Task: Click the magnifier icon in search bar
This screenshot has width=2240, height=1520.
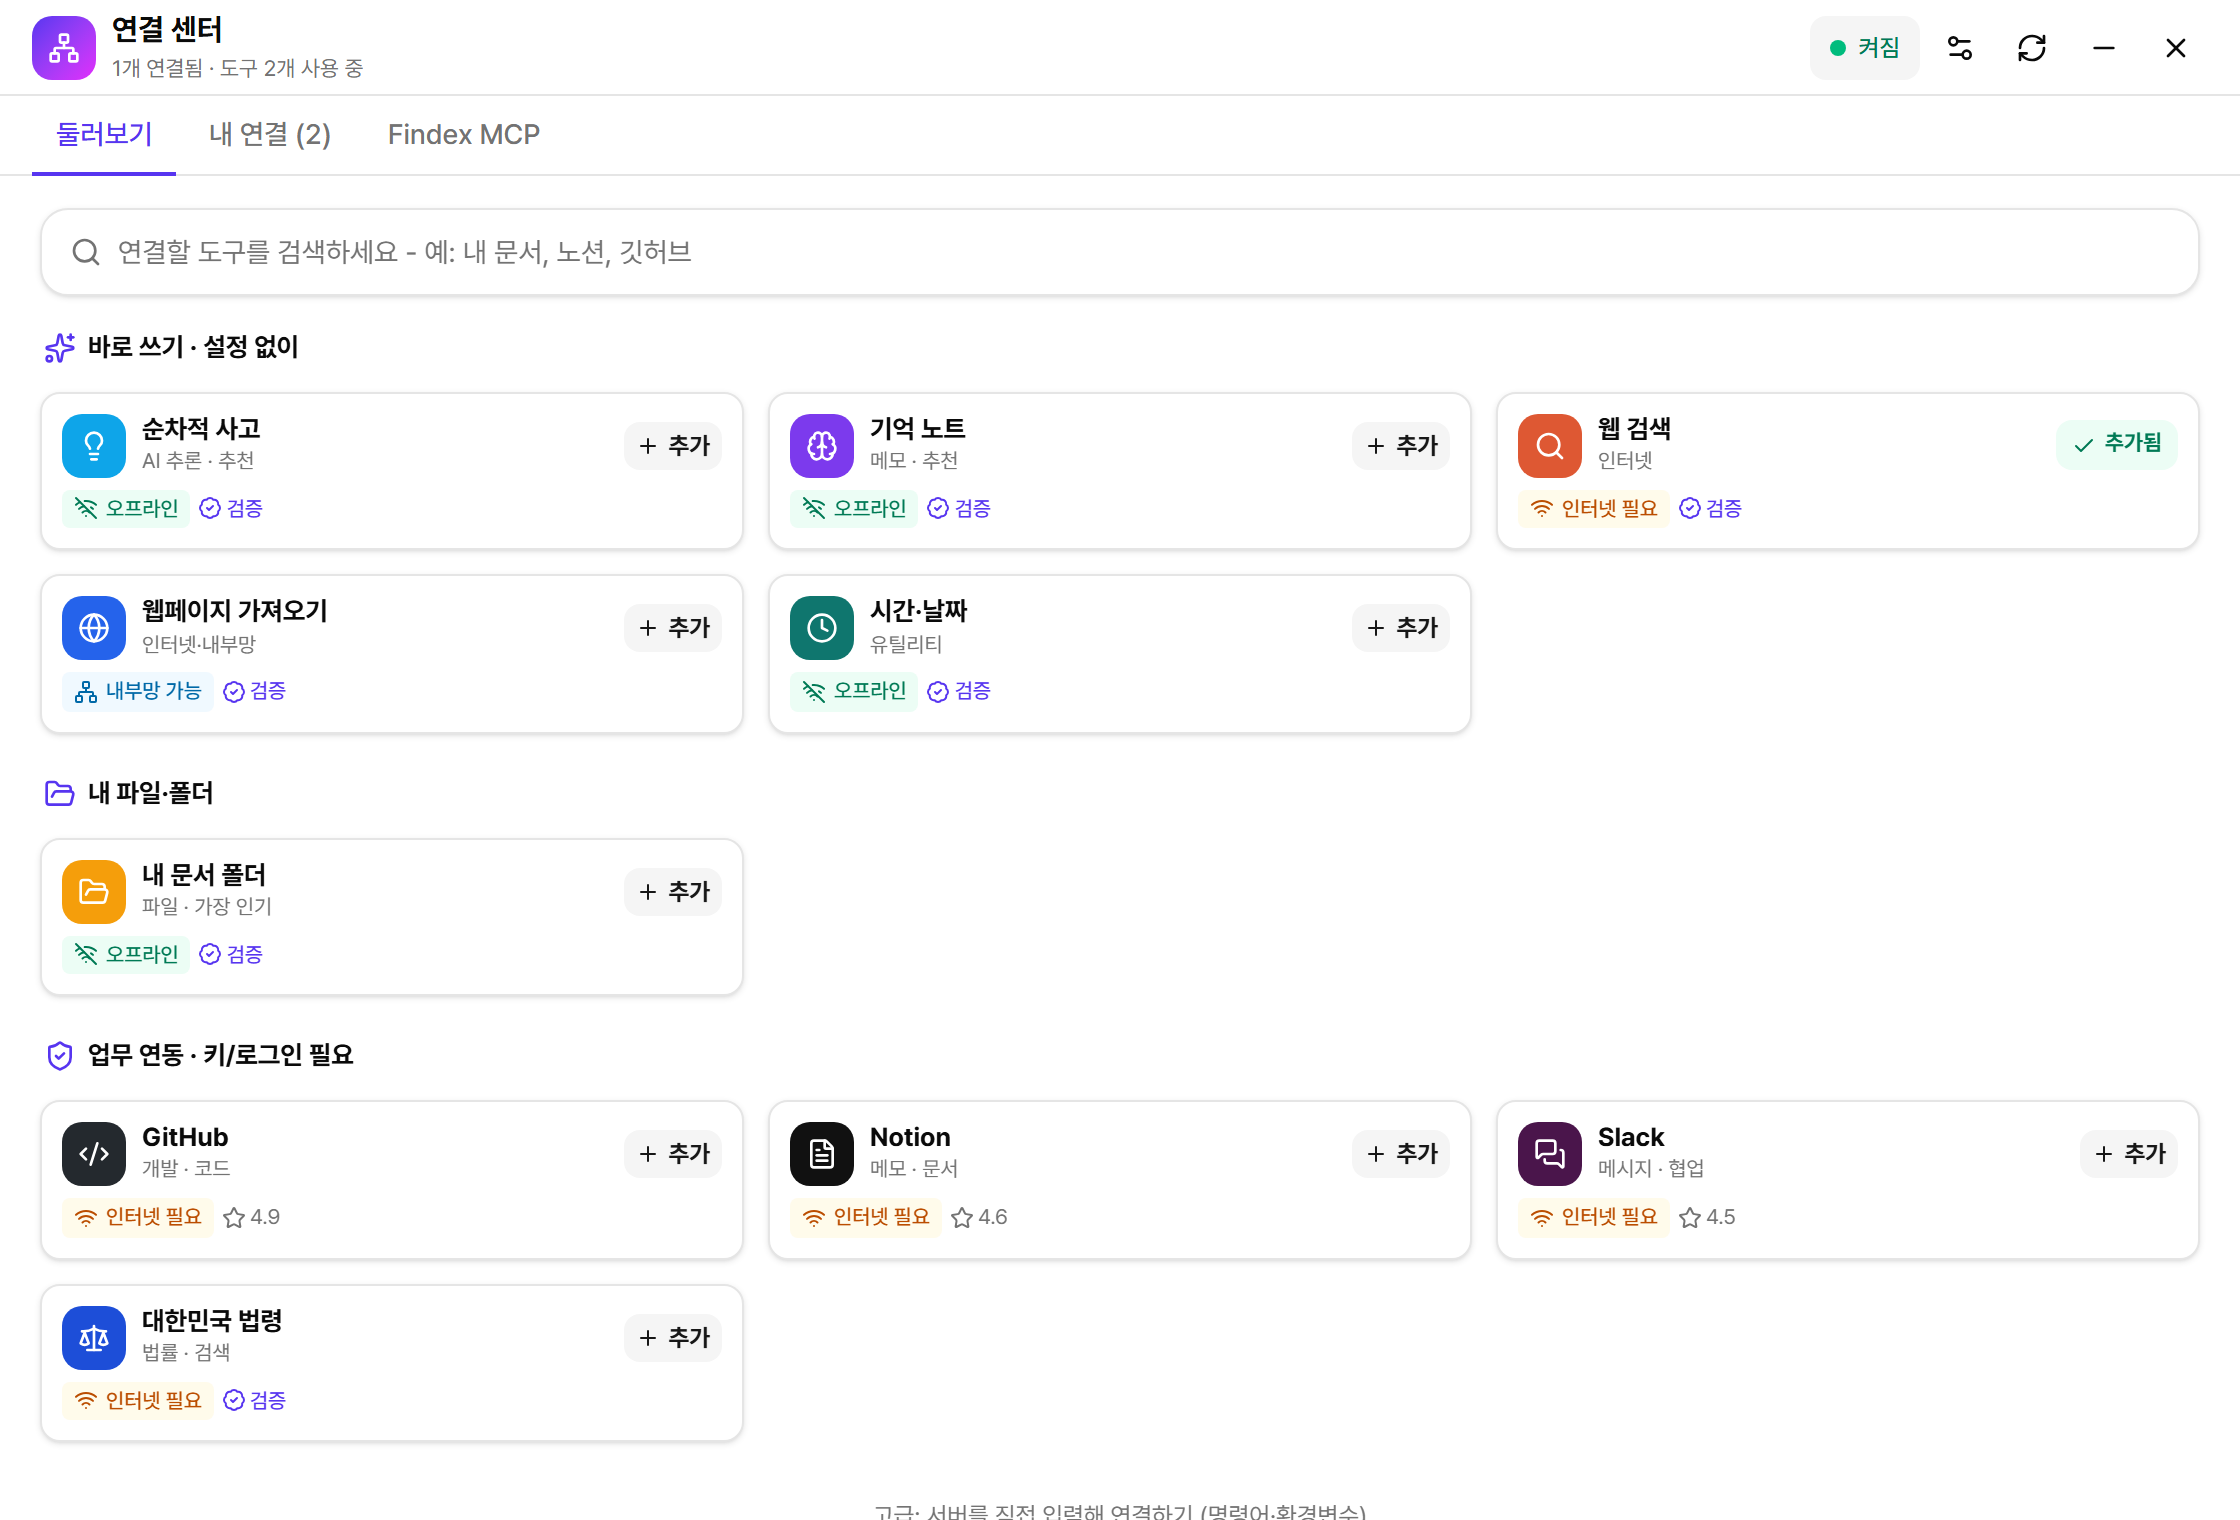Action: 86,252
